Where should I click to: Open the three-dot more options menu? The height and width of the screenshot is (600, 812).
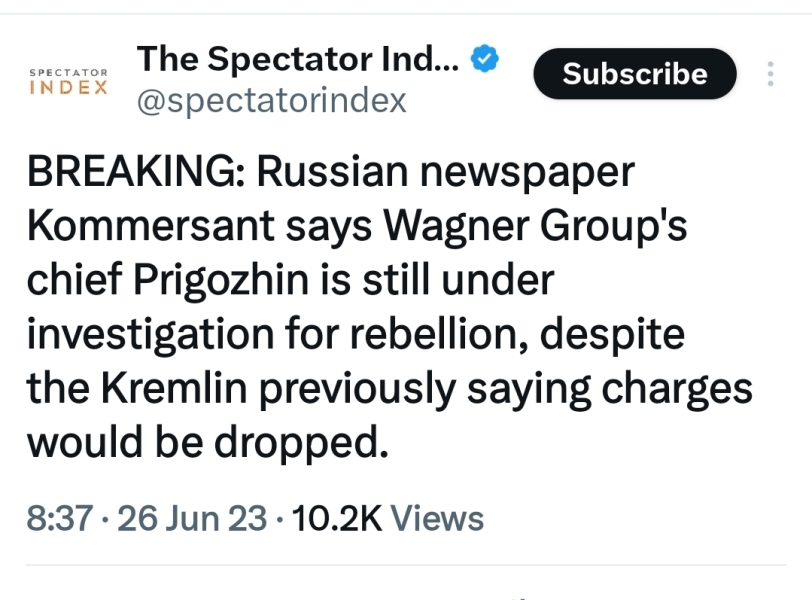point(770,74)
